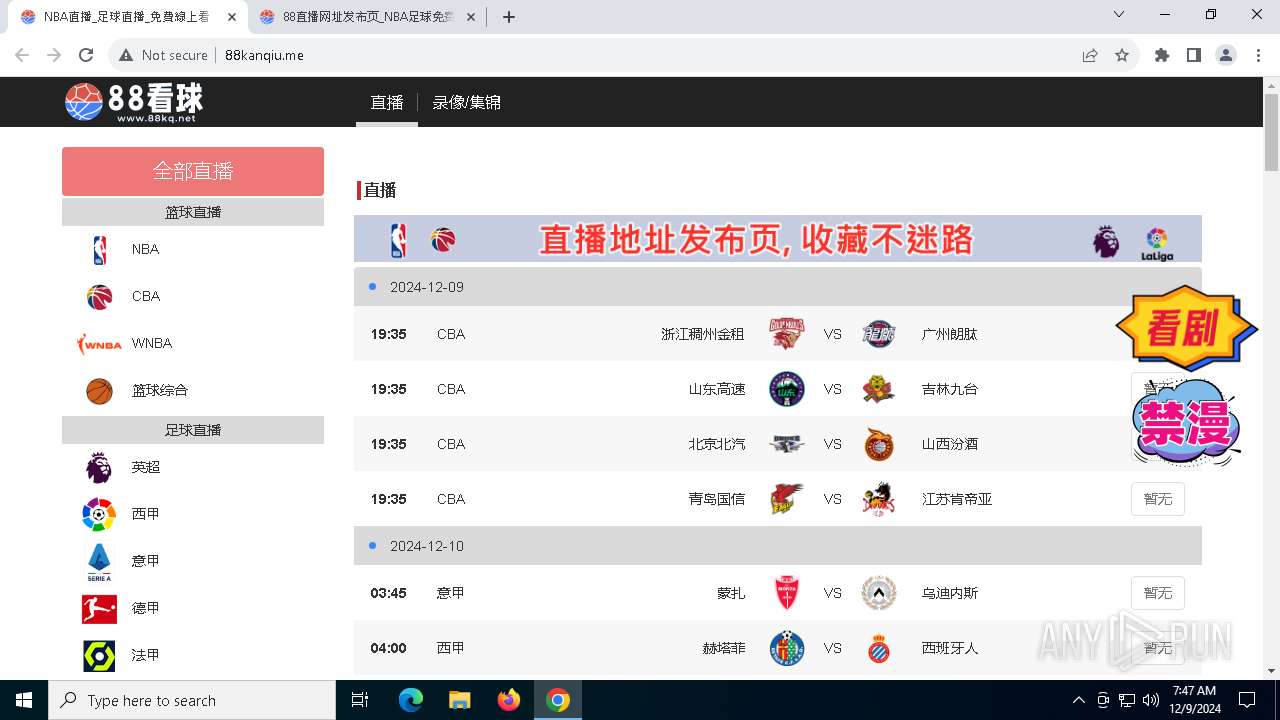Image resolution: width=1280 pixels, height=720 pixels.
Task: Open 看剧 floating ad badge
Action: pos(1186,328)
